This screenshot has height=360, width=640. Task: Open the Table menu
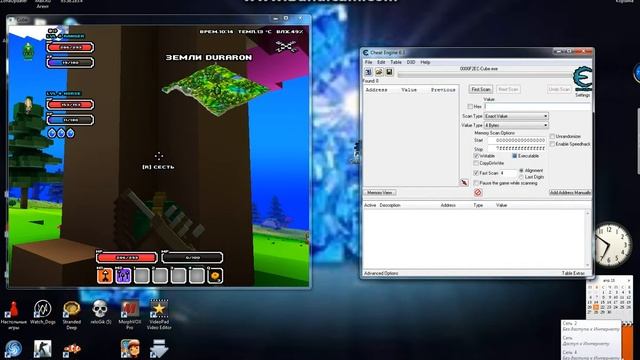396,62
